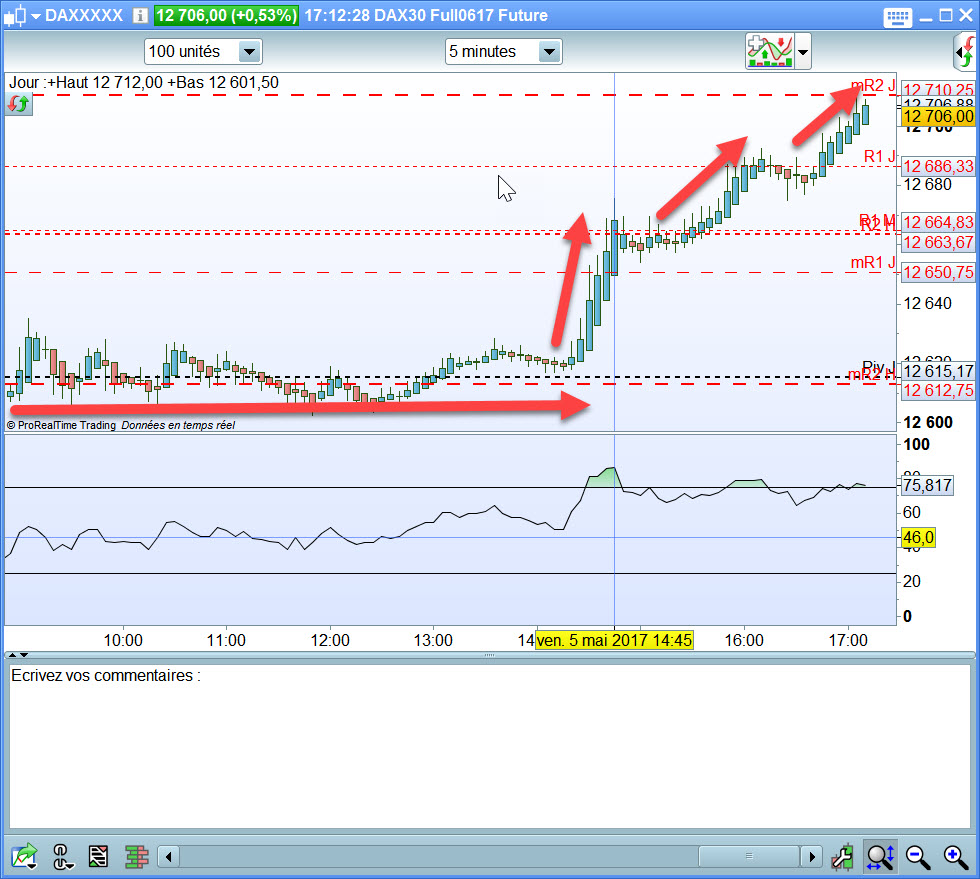
Task: Click 'Jour :+Haut 12 712,00 +Bas 12 601,50' text
Action: (144, 83)
